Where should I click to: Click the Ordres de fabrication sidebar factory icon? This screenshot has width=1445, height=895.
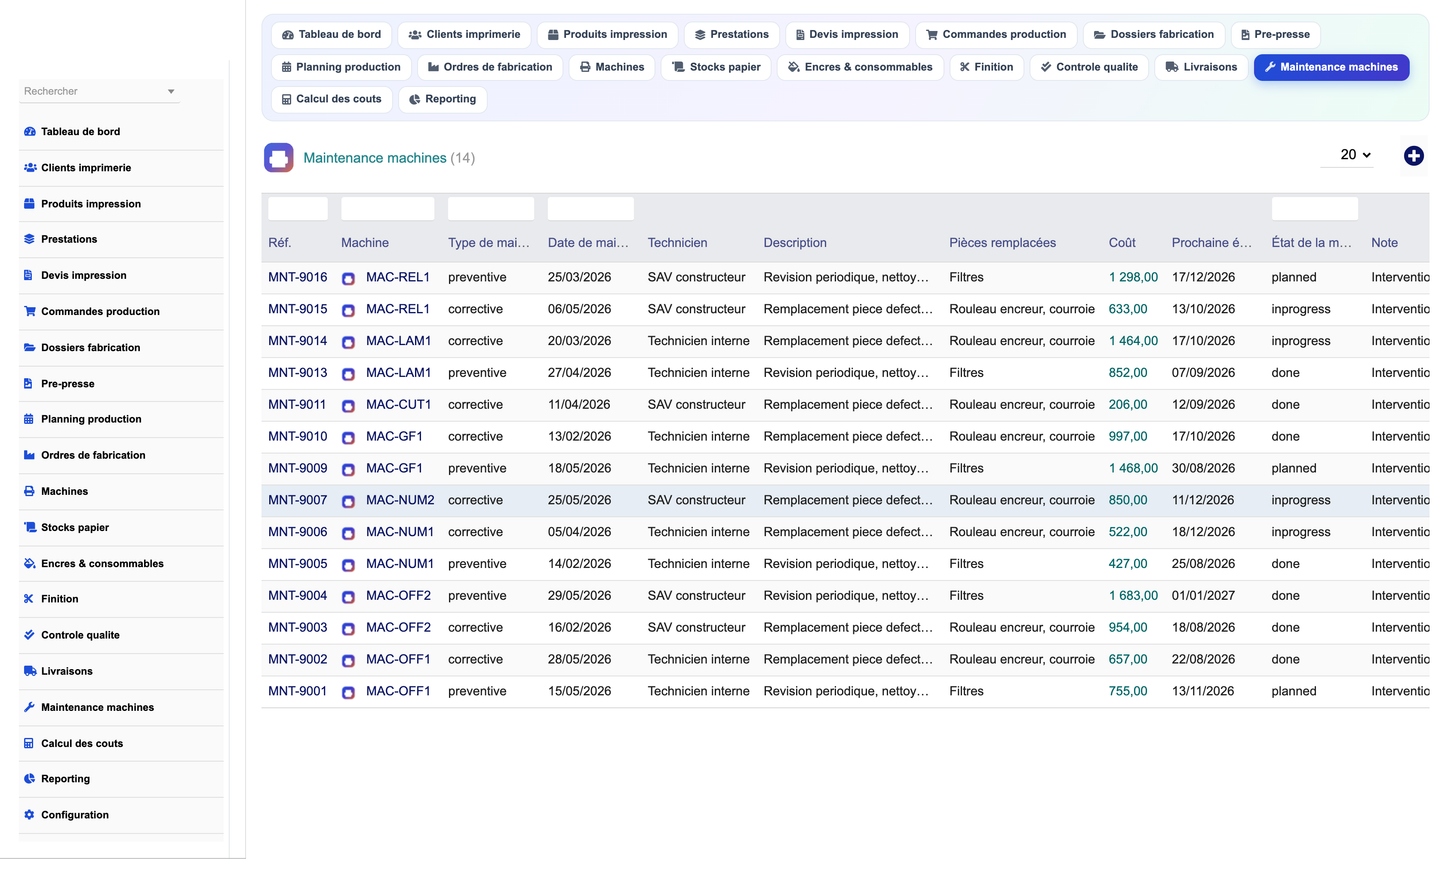[x=30, y=455]
